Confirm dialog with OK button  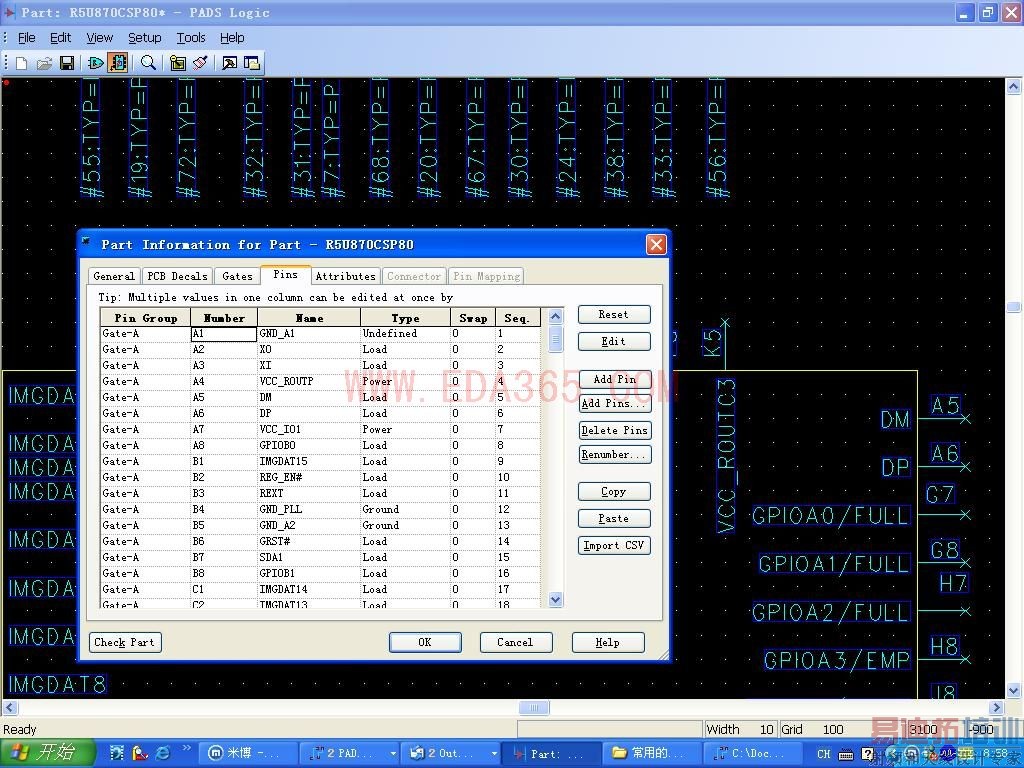point(425,642)
